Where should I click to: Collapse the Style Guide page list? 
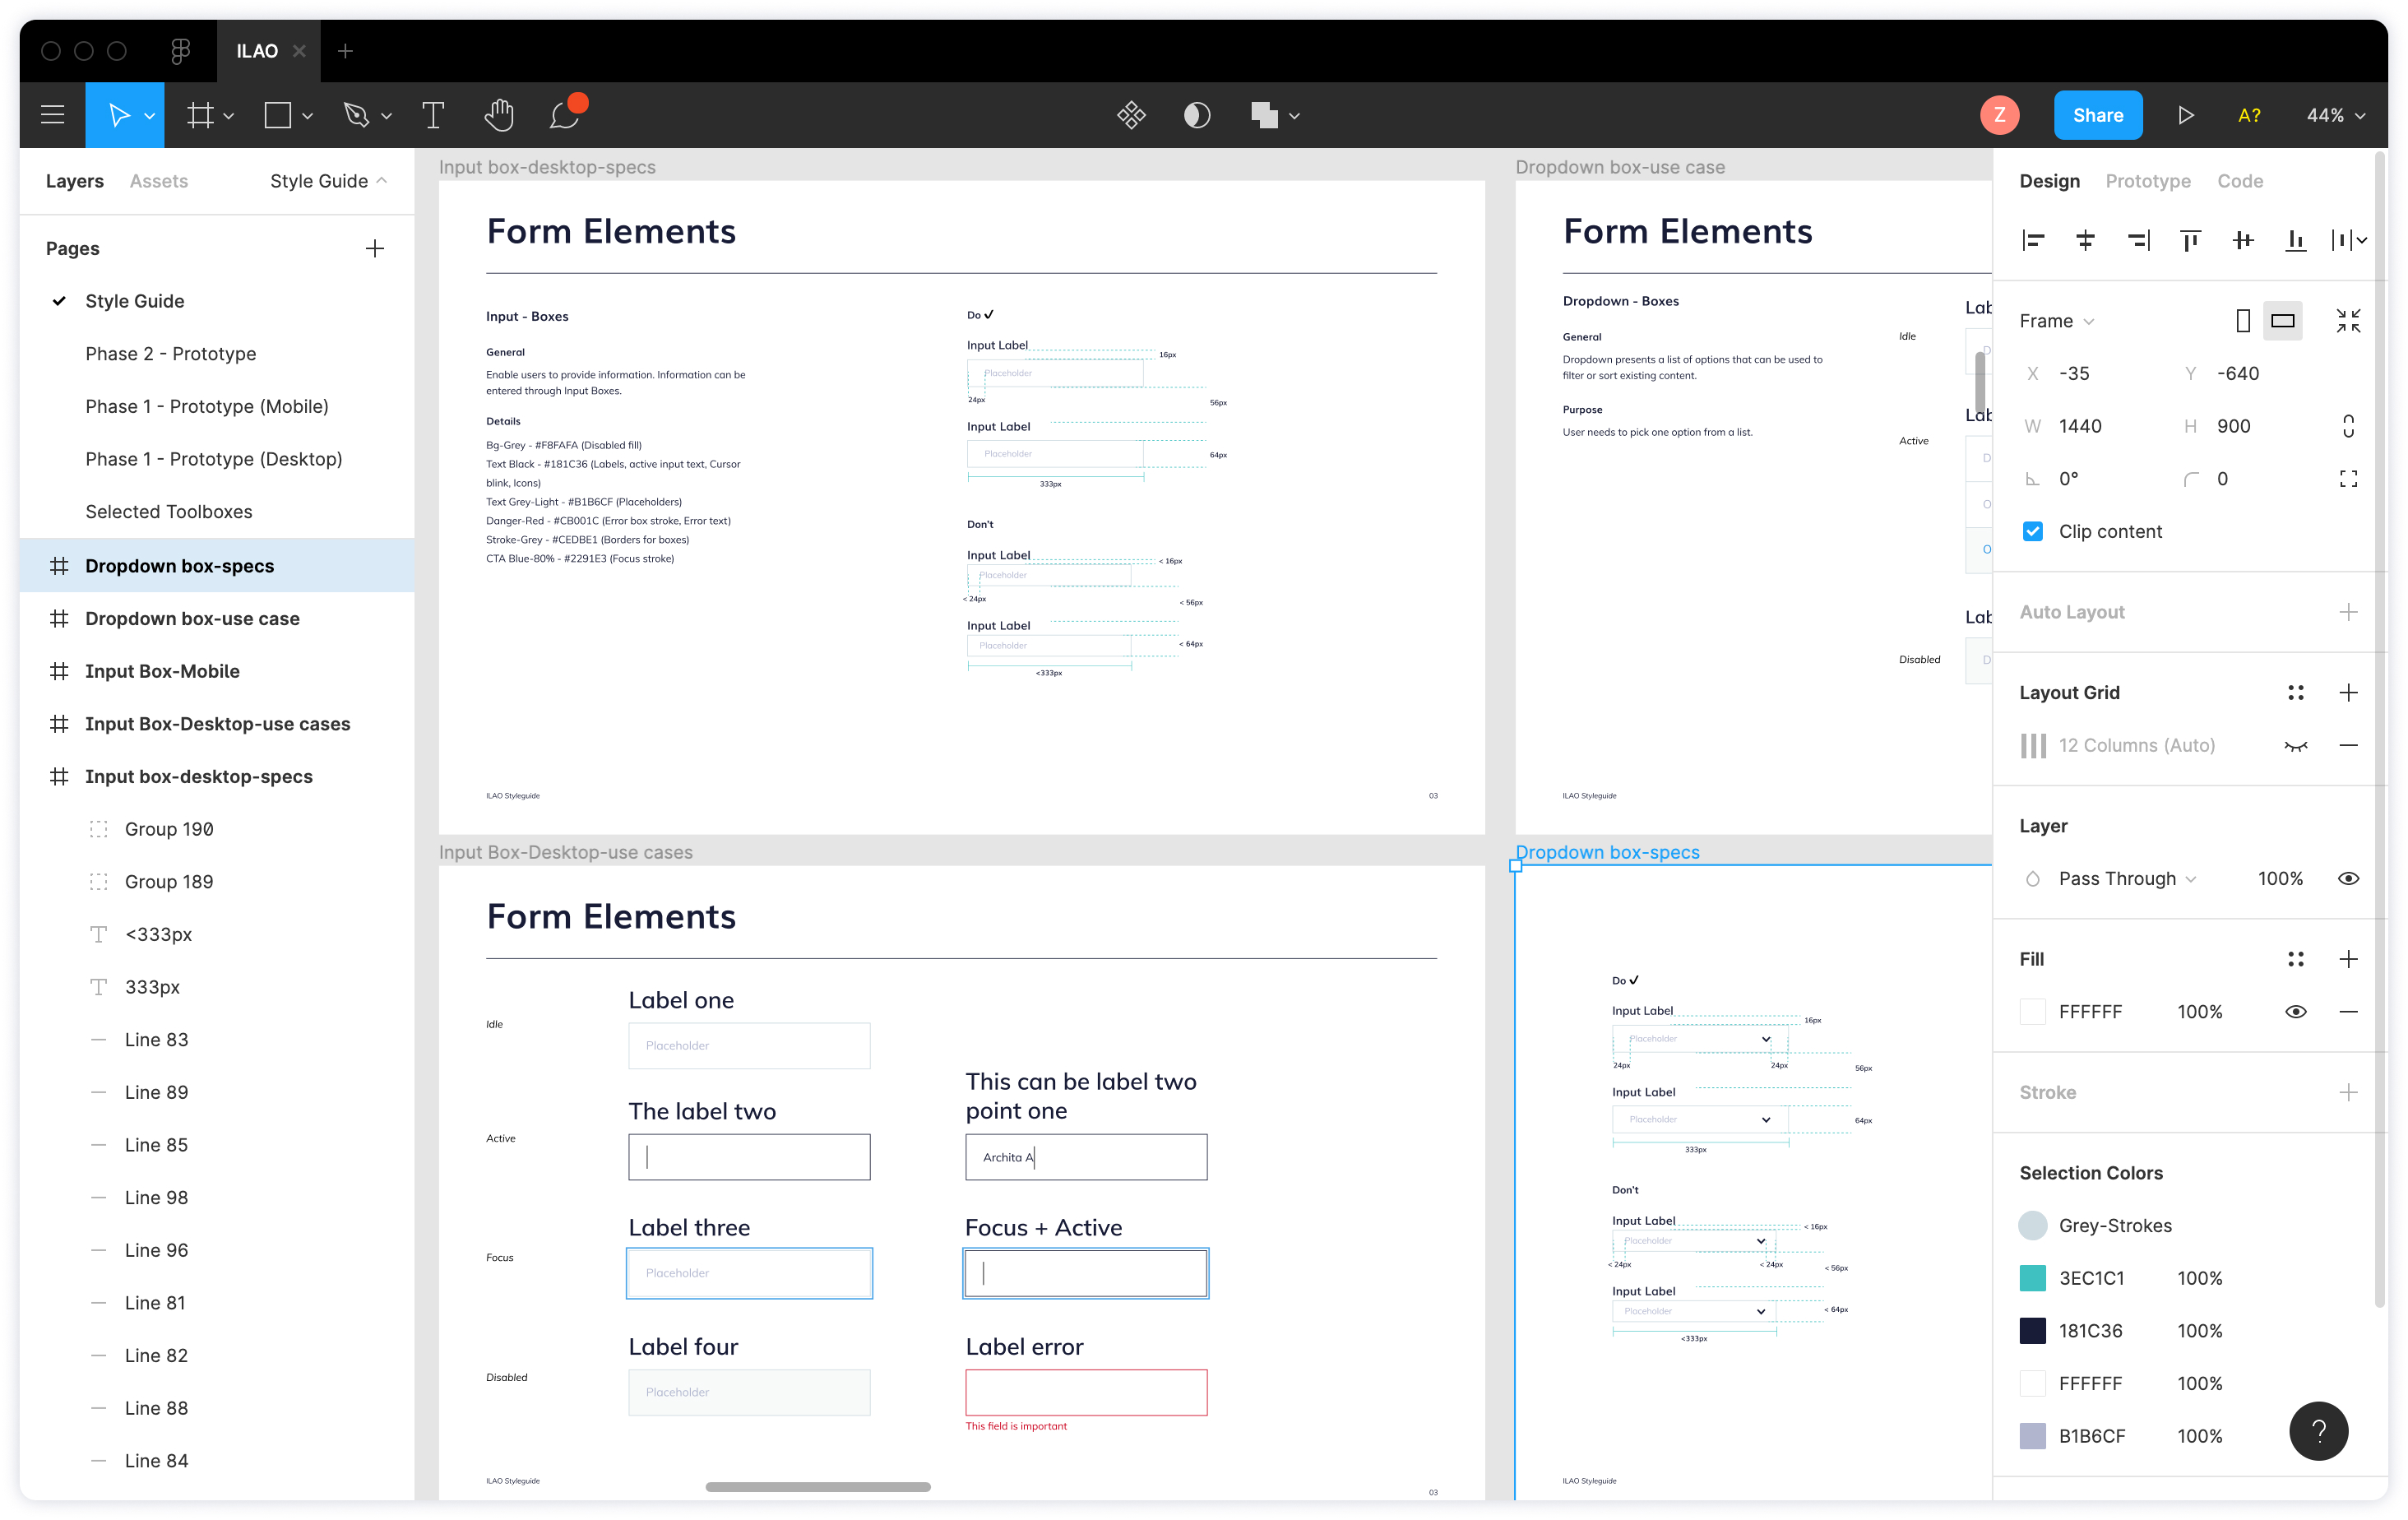382,180
